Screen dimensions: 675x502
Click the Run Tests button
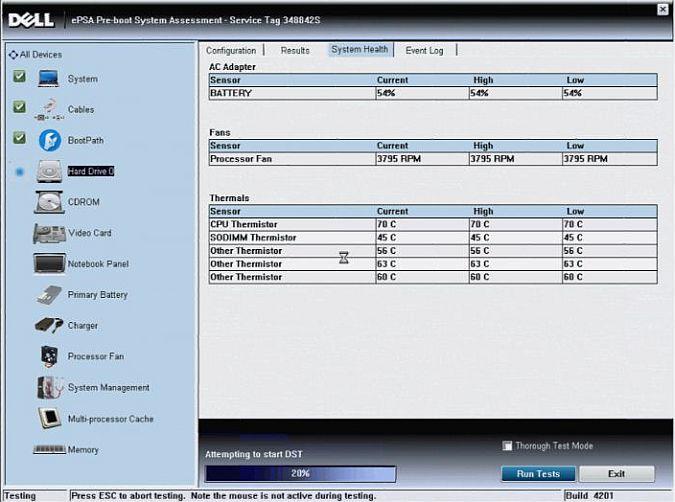pos(538,474)
